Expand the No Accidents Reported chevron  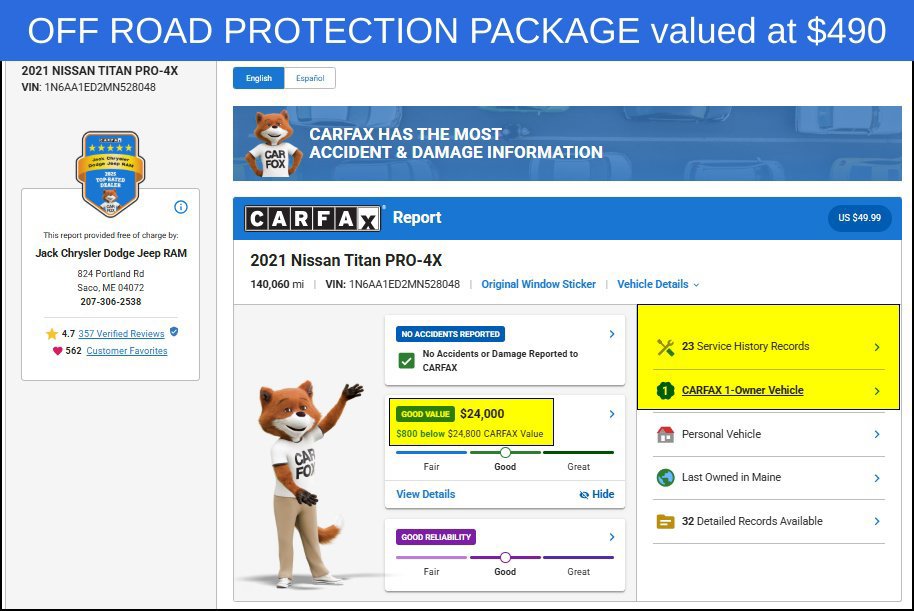[x=612, y=334]
